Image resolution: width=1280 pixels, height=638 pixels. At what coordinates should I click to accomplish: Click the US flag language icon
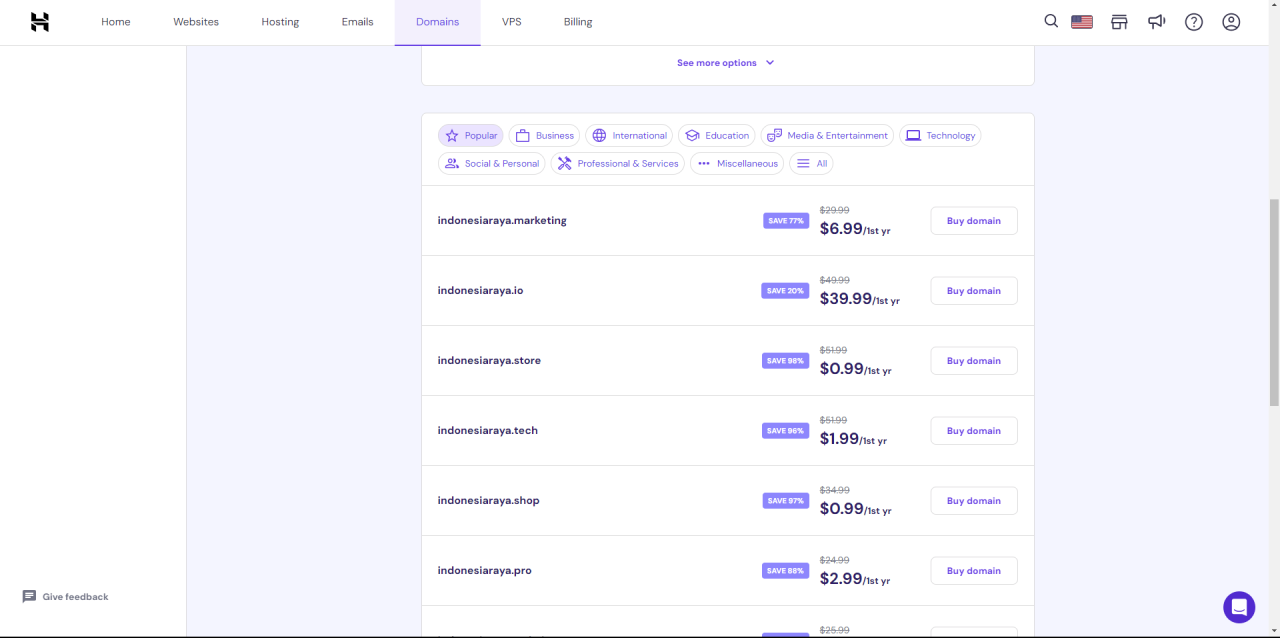pyautogui.click(x=1082, y=22)
